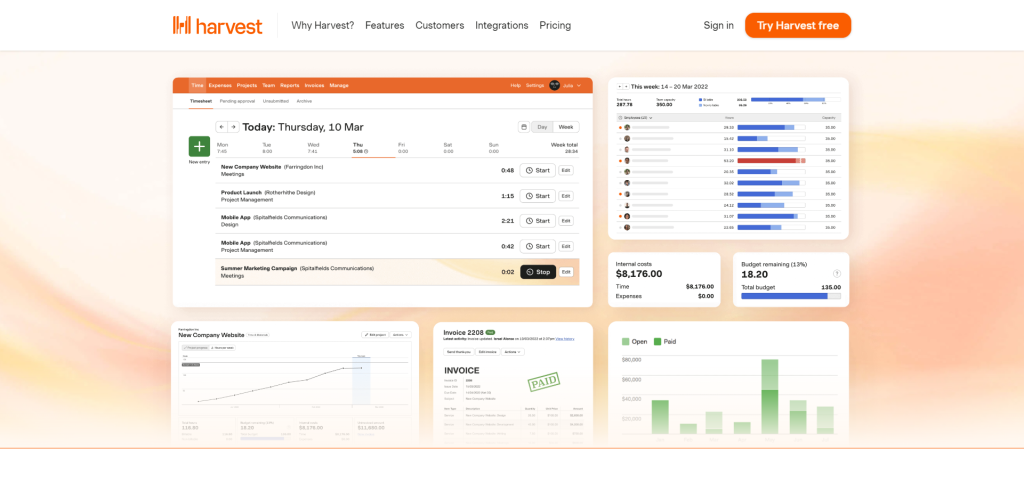1024x491 pixels.
Task: Stop the Summer Marketing Campaign timer
Action: point(537,272)
